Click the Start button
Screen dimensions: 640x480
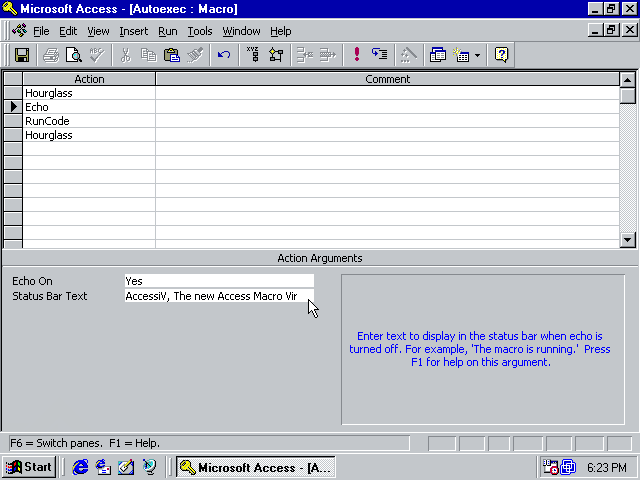29,467
